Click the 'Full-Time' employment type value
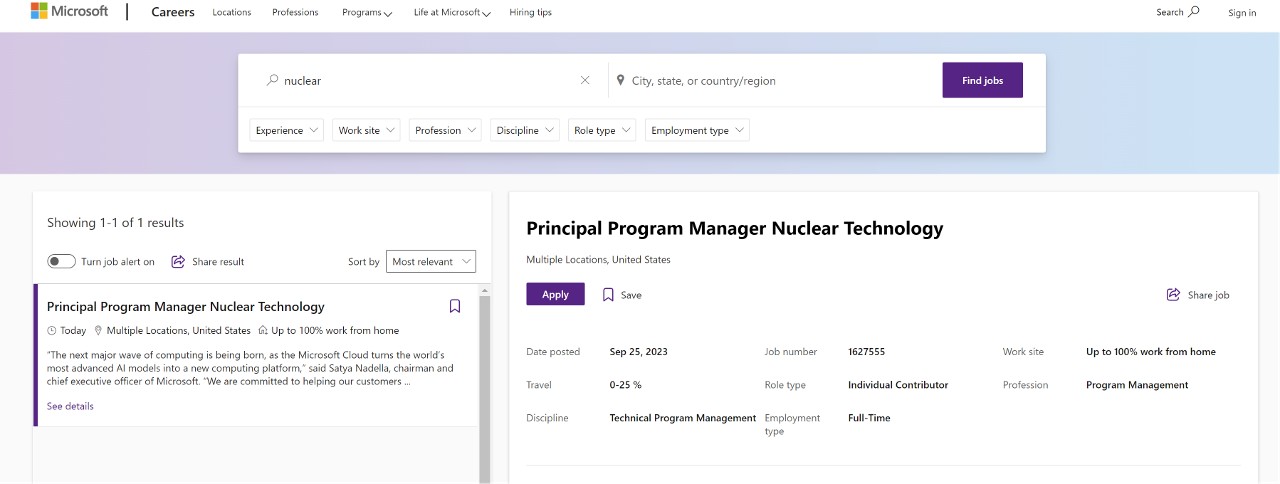Image resolution: width=1280 pixels, height=484 pixels. point(869,418)
